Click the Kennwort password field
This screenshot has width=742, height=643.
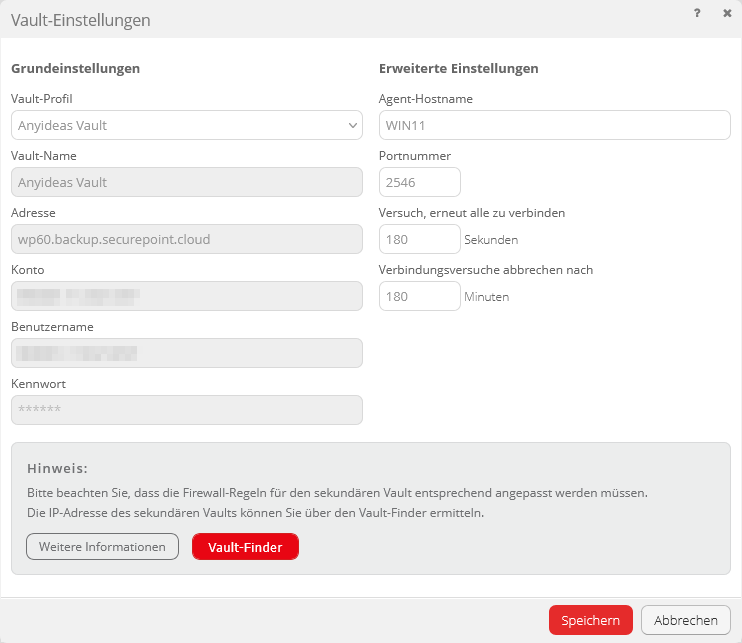[186, 410]
